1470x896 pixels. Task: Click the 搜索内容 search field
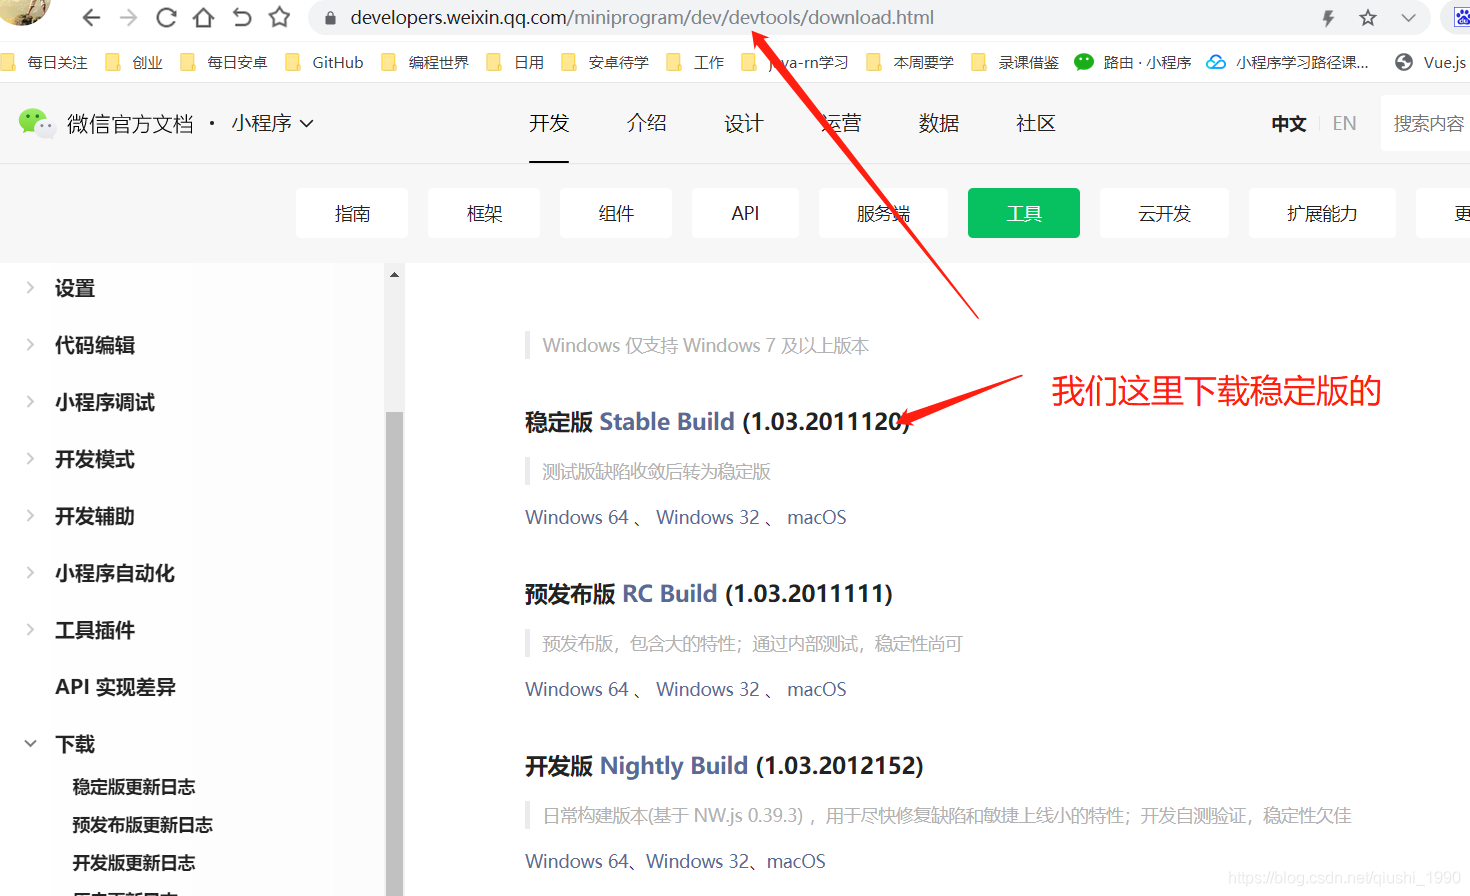(x=1430, y=122)
